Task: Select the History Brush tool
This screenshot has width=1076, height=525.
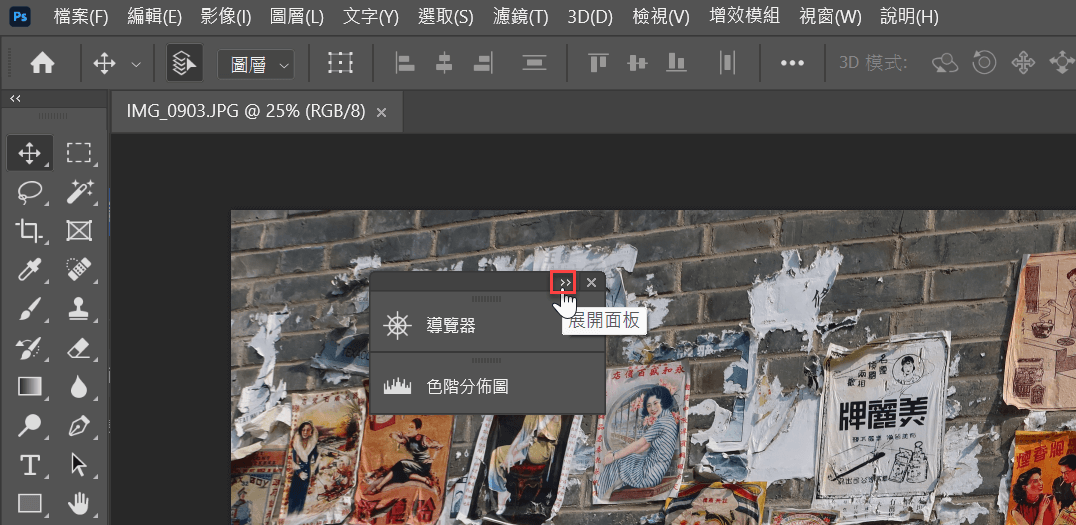Action: pyautogui.click(x=30, y=349)
